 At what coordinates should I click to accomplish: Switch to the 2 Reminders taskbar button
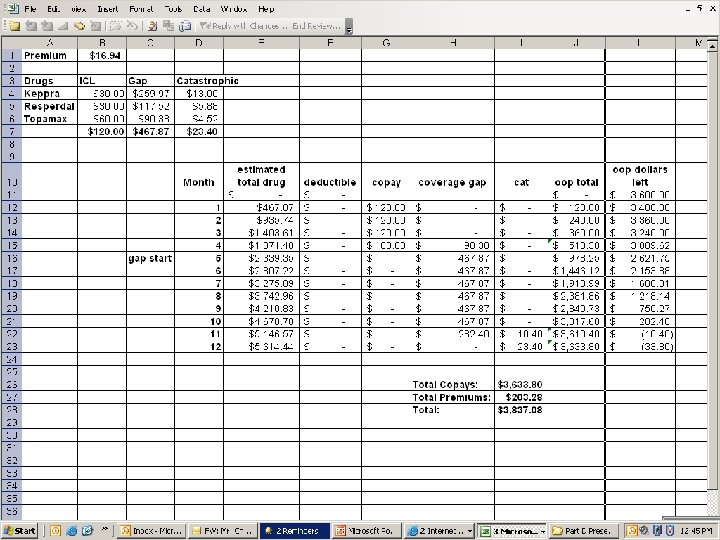click(x=294, y=531)
